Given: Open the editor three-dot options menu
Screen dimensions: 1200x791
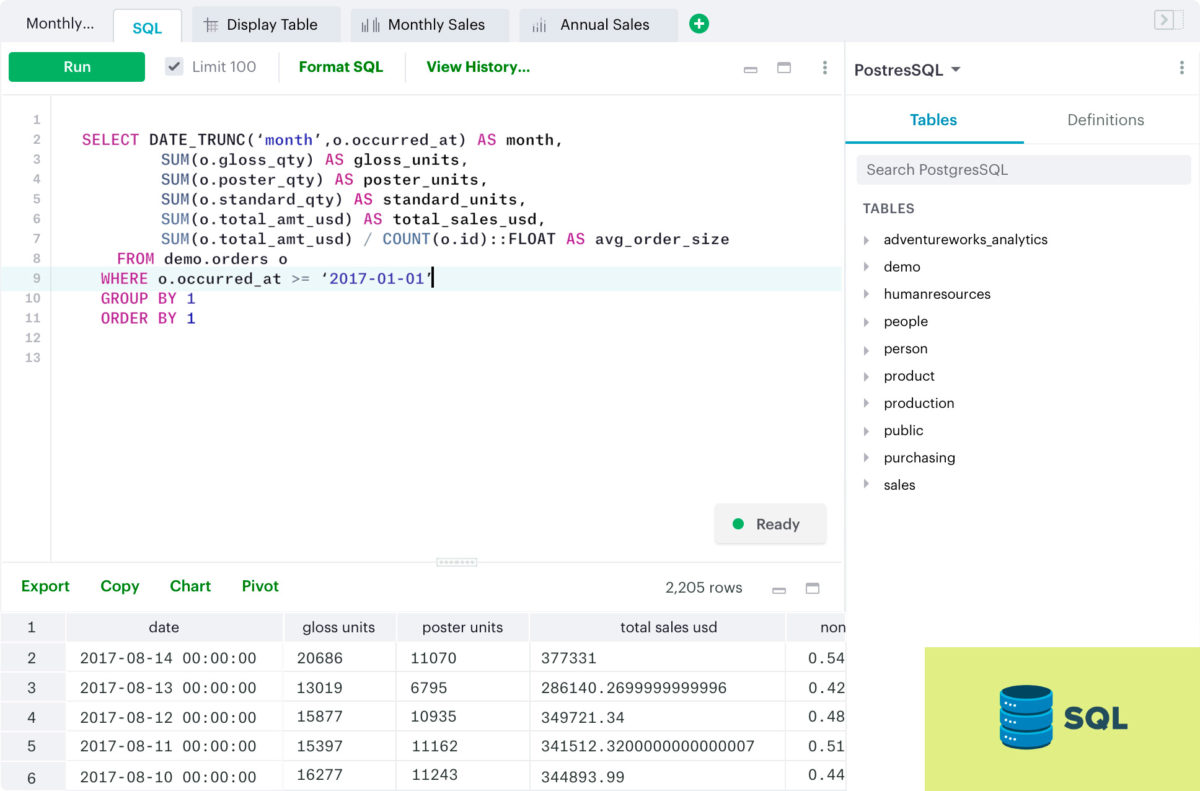Looking at the screenshot, I should pyautogui.click(x=824, y=68).
